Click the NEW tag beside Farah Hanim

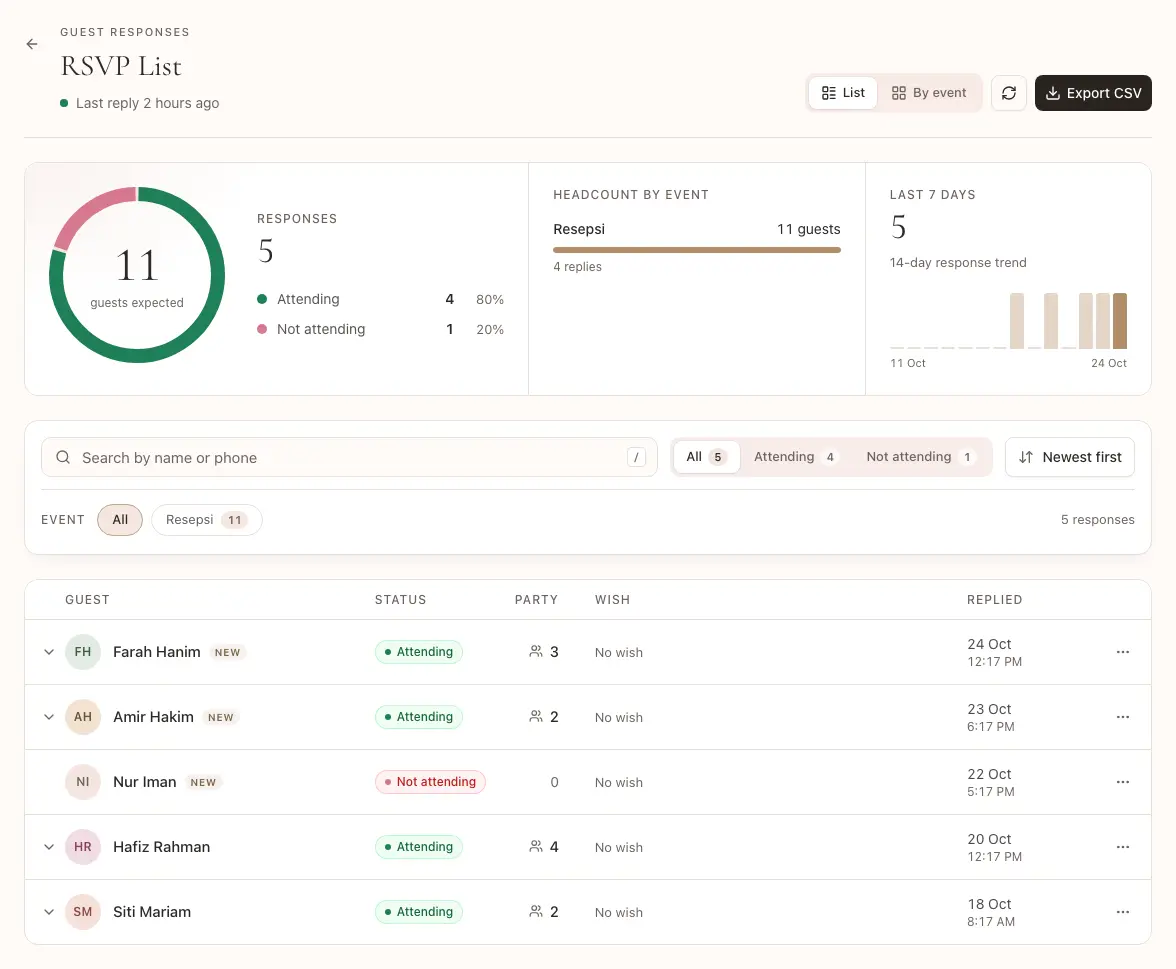coord(227,652)
